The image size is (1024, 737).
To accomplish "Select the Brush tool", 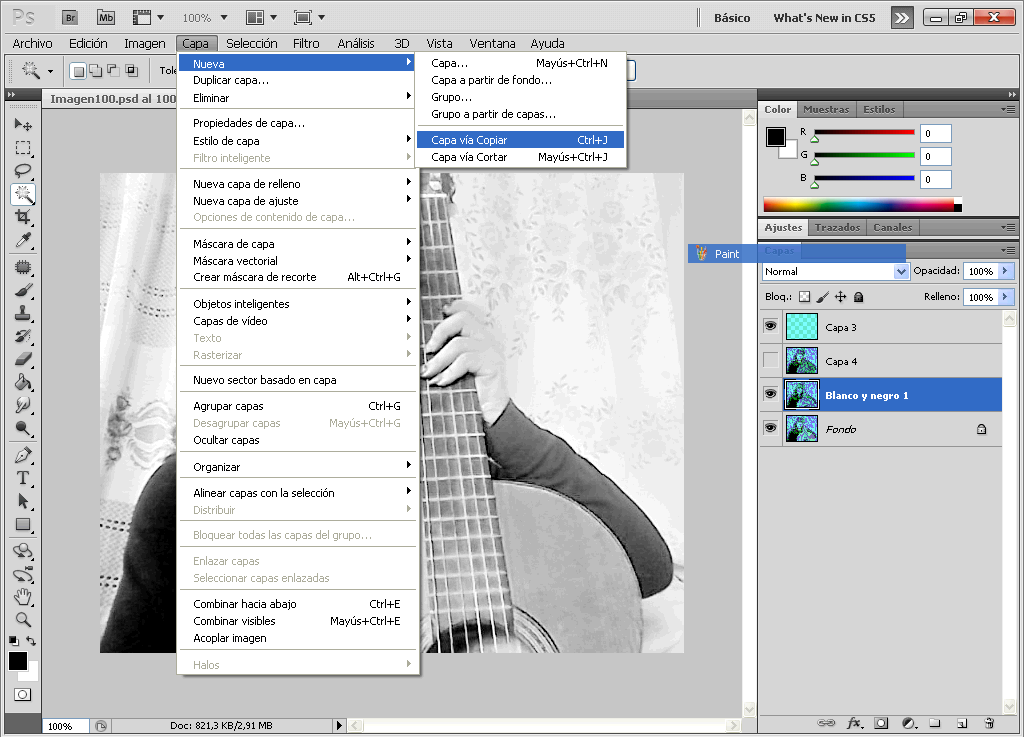I will click(23, 290).
